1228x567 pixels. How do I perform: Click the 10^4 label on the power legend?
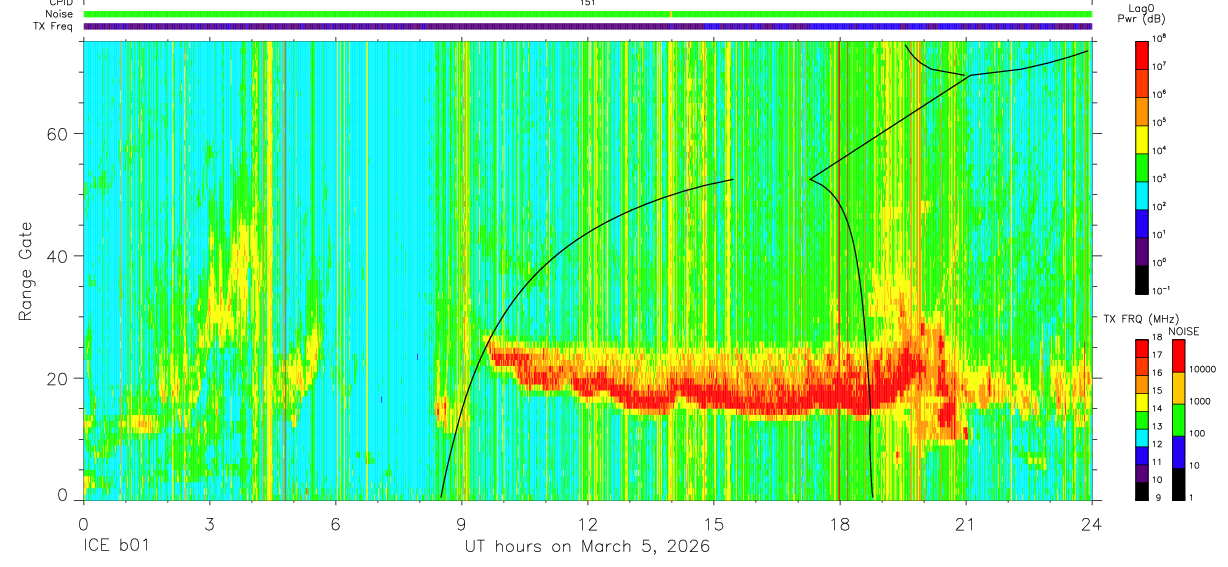click(1159, 149)
